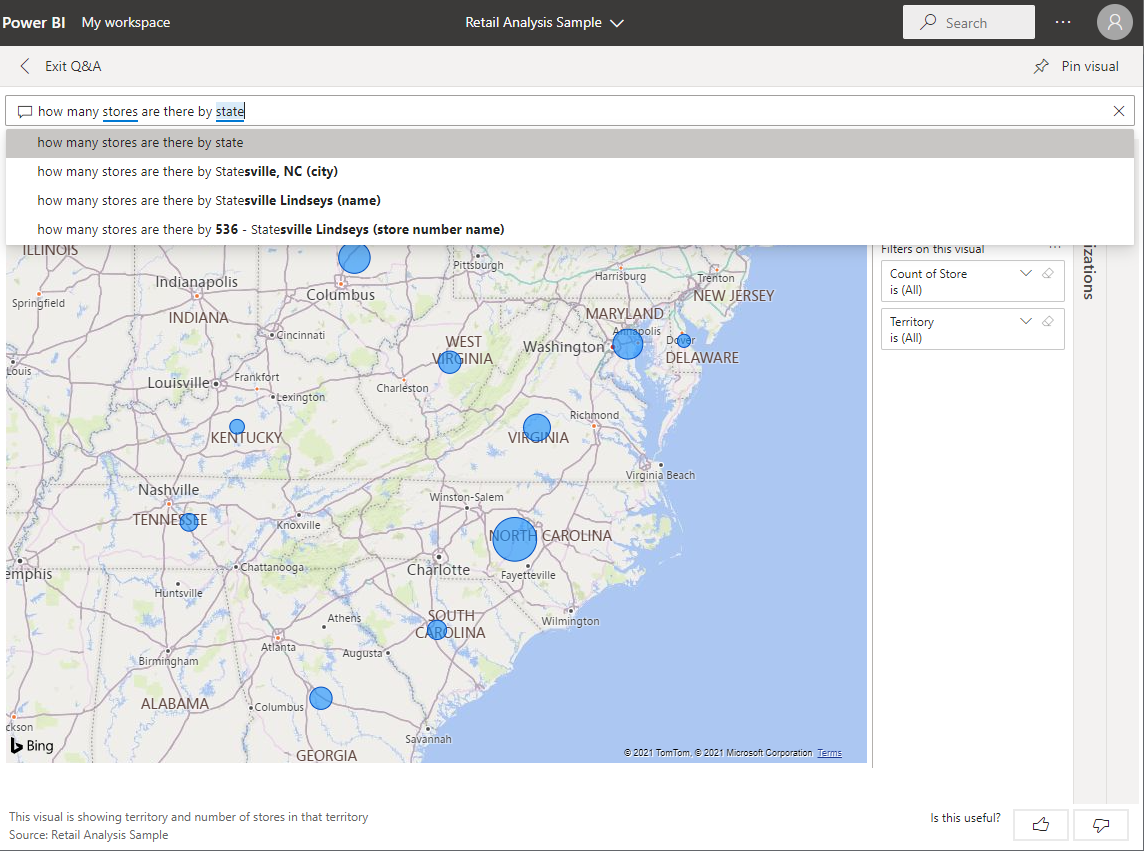
Task: Expand the Territory filter card chevron
Action: point(1025,321)
